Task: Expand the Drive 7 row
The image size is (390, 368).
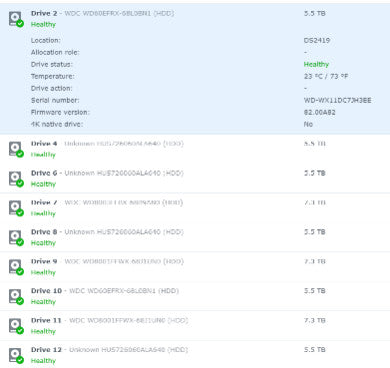Action: click(195, 208)
